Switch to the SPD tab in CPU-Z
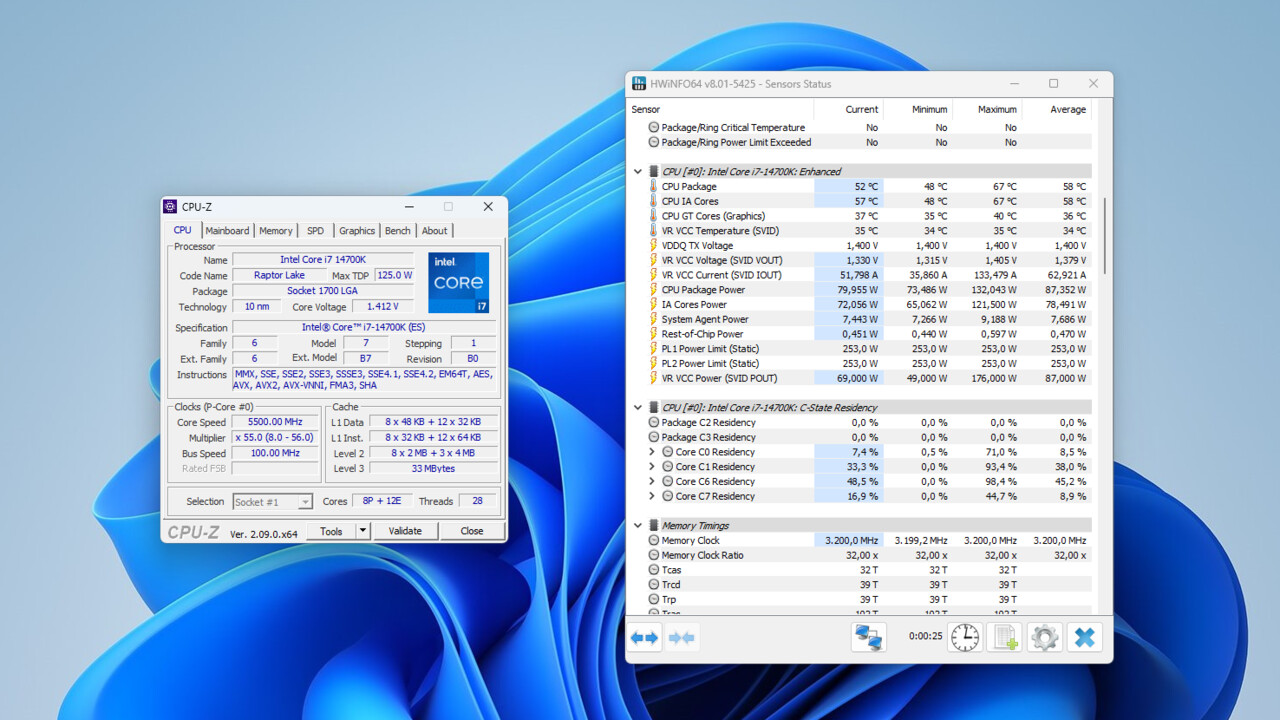The height and width of the screenshot is (720, 1280). [315, 230]
